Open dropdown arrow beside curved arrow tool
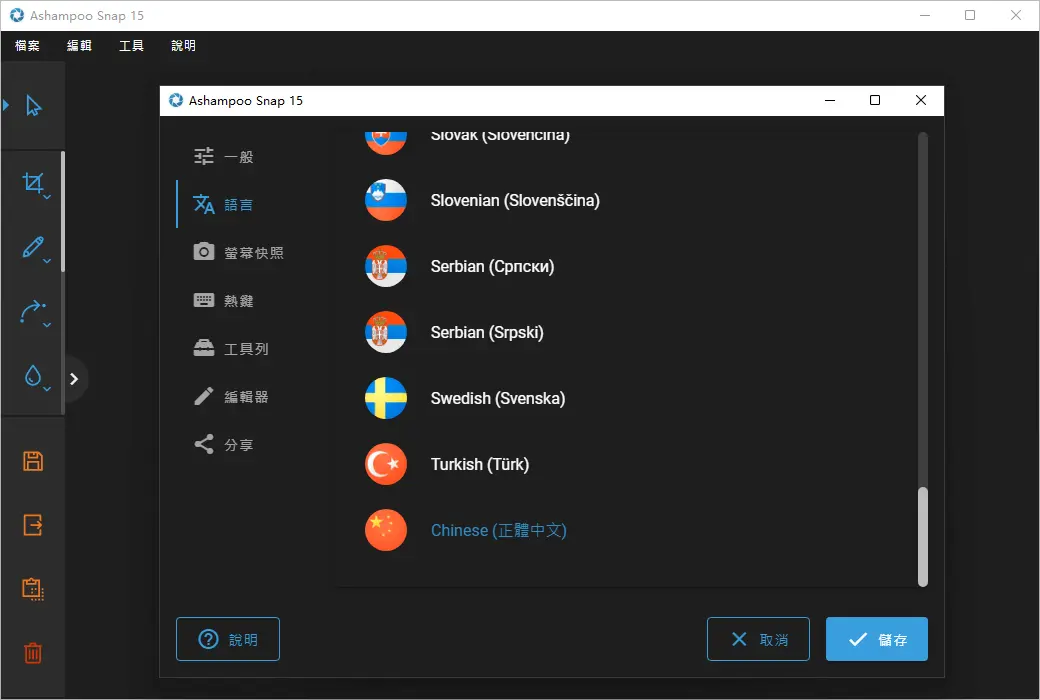This screenshot has width=1040, height=700. coord(47,325)
